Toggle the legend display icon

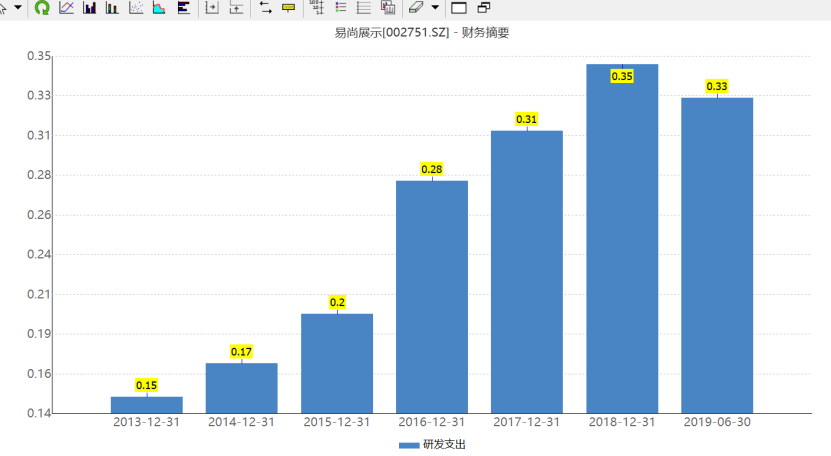341,7
